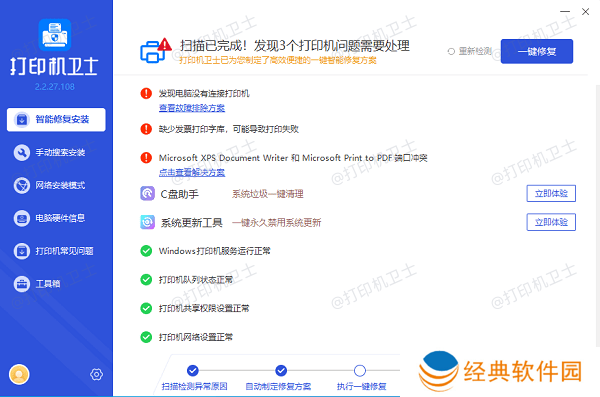Viewport: 600px width, 397px height.
Task: Click green check for 打印机网络设置正常
Action: (146, 337)
